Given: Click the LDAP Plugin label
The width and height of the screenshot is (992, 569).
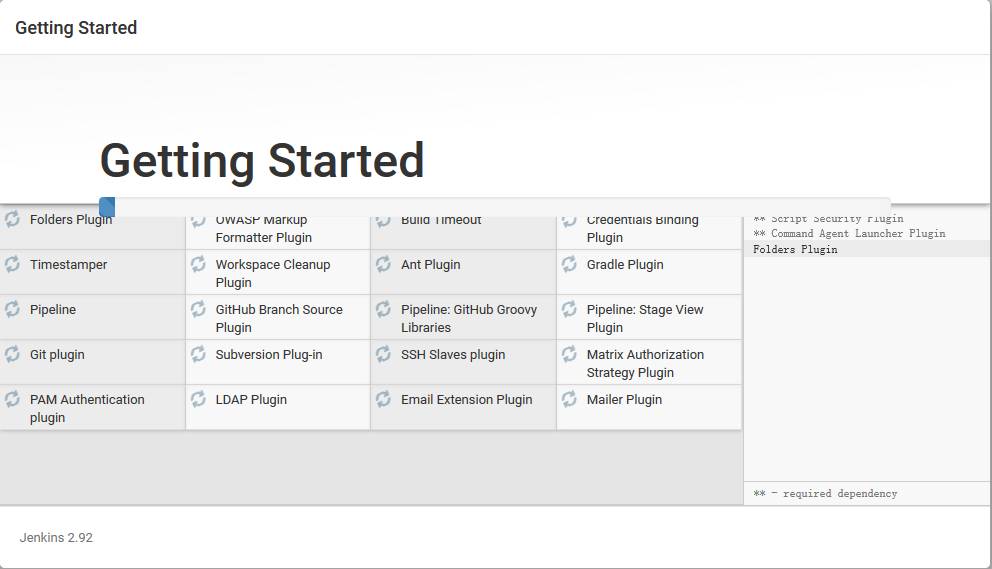Looking at the screenshot, I should click(251, 399).
